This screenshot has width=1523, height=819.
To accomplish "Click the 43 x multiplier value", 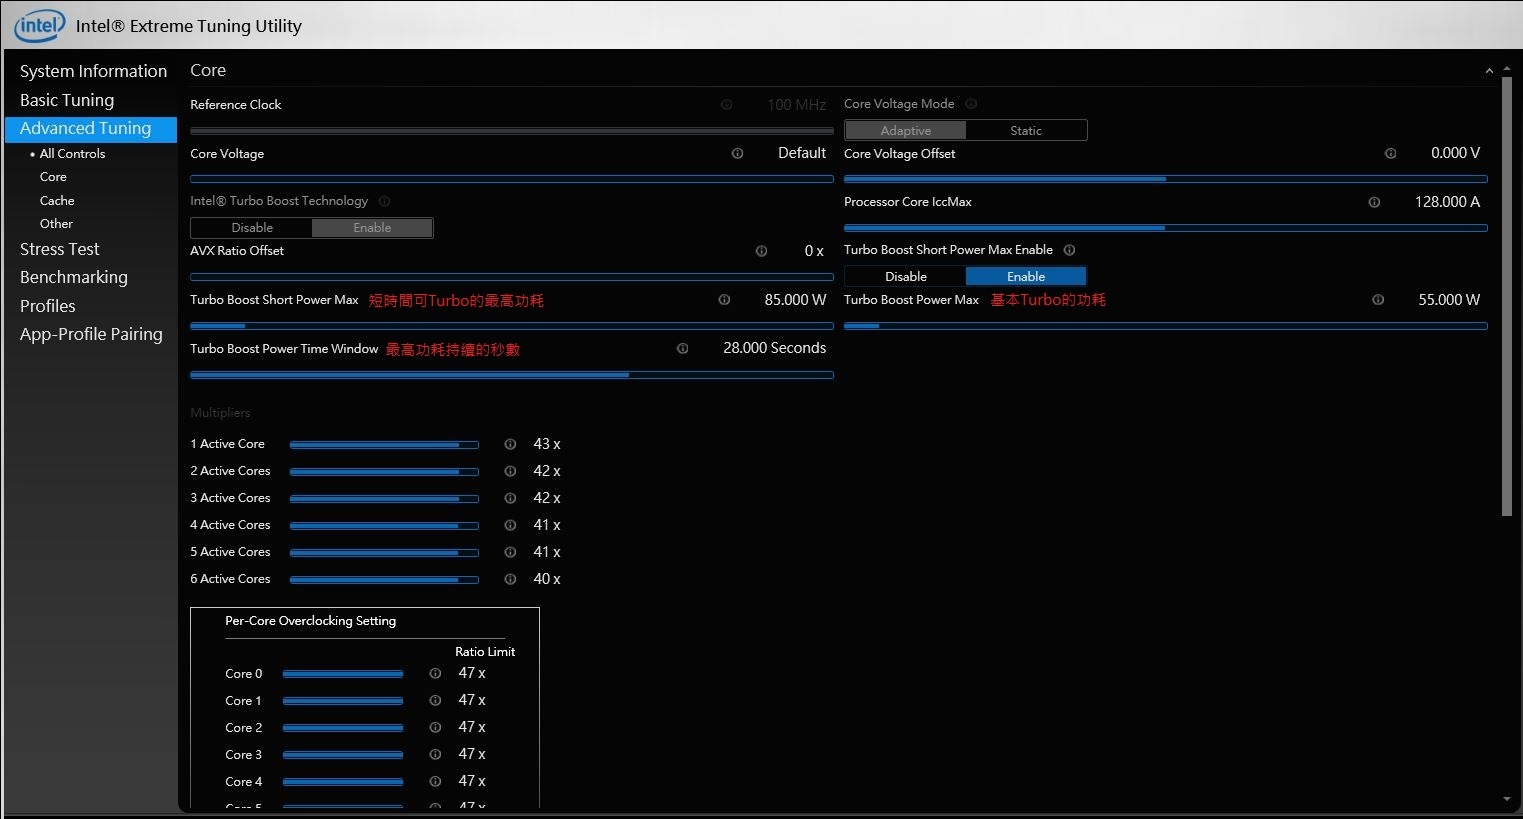I will pos(547,444).
